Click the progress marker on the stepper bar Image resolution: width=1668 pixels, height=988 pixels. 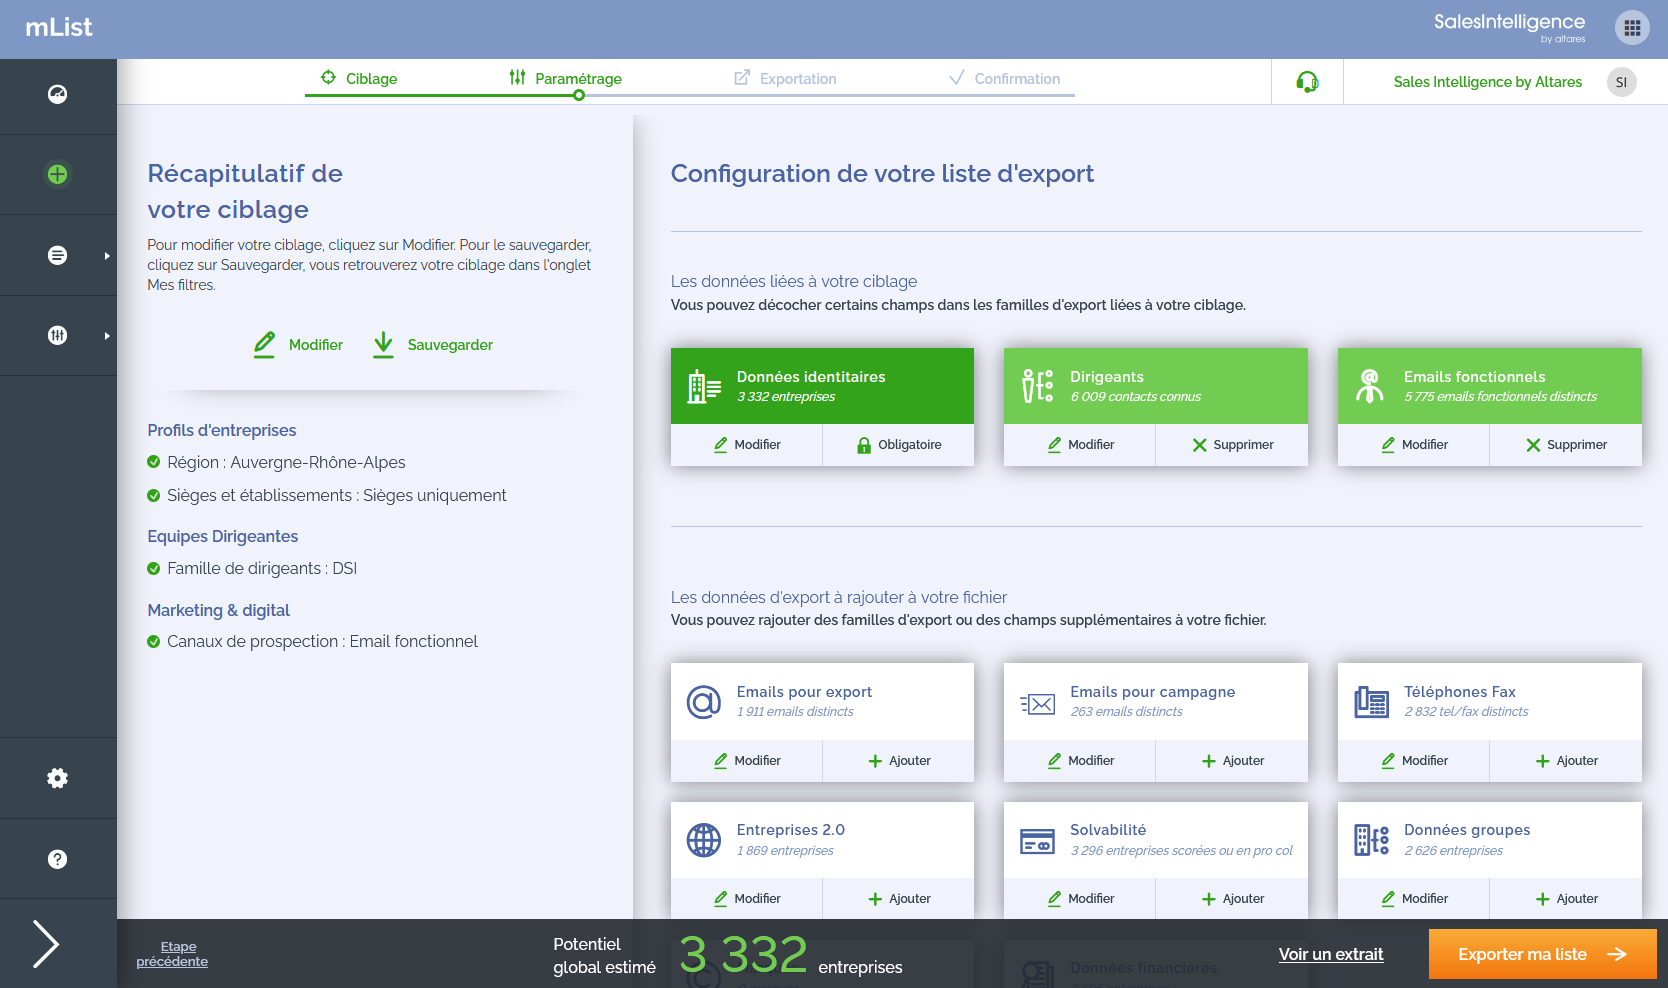pos(579,95)
